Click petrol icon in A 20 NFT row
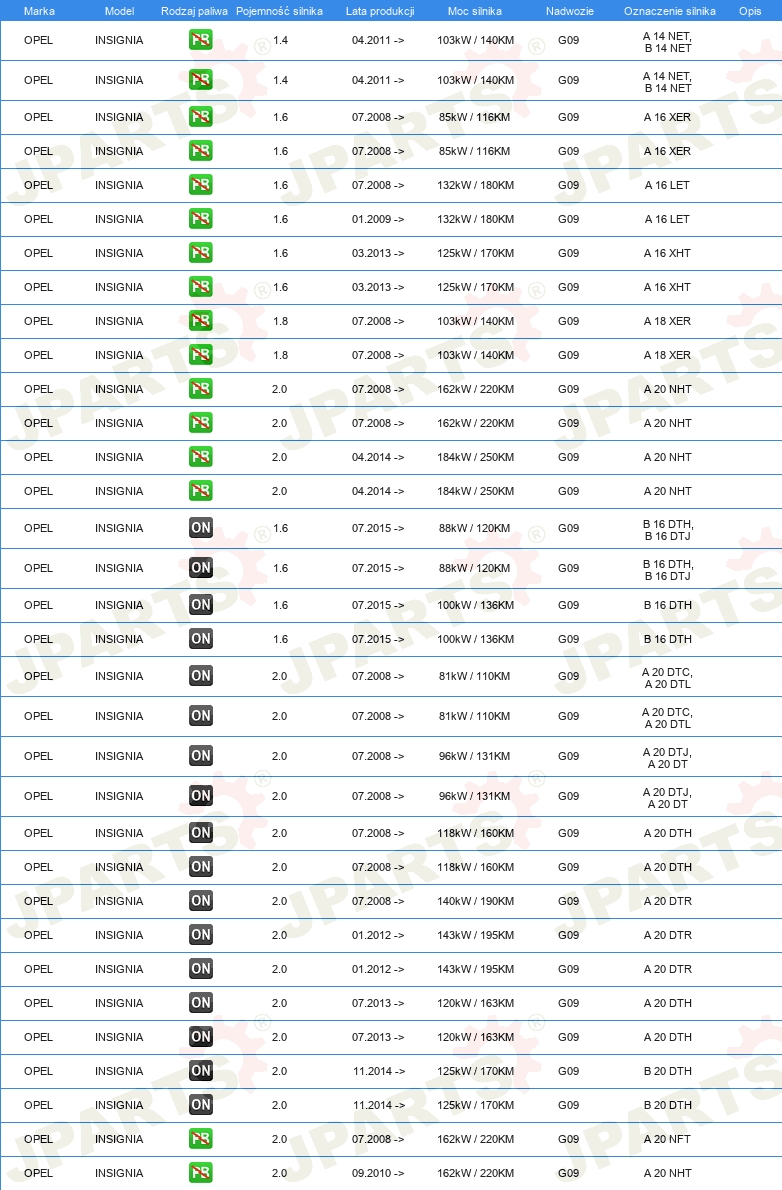The width and height of the screenshot is (782, 1190). pyautogui.click(x=200, y=1138)
